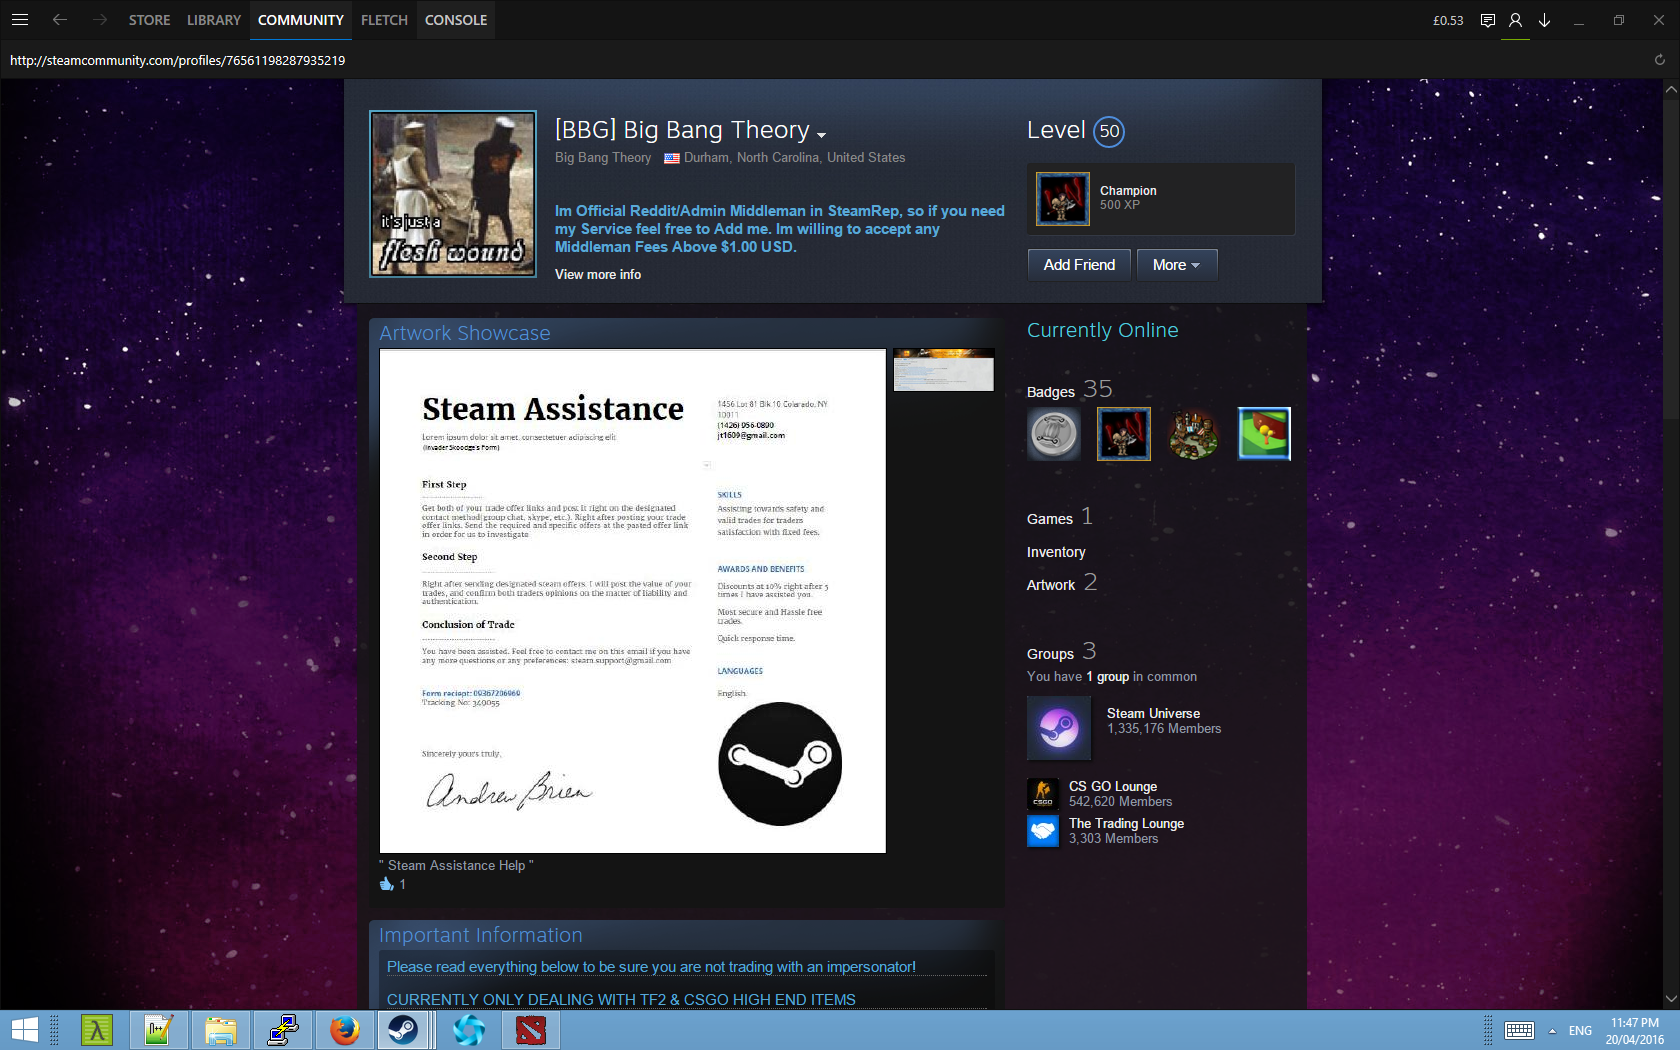Open Firefox from the taskbar
The image size is (1680, 1050).
[x=344, y=1030]
